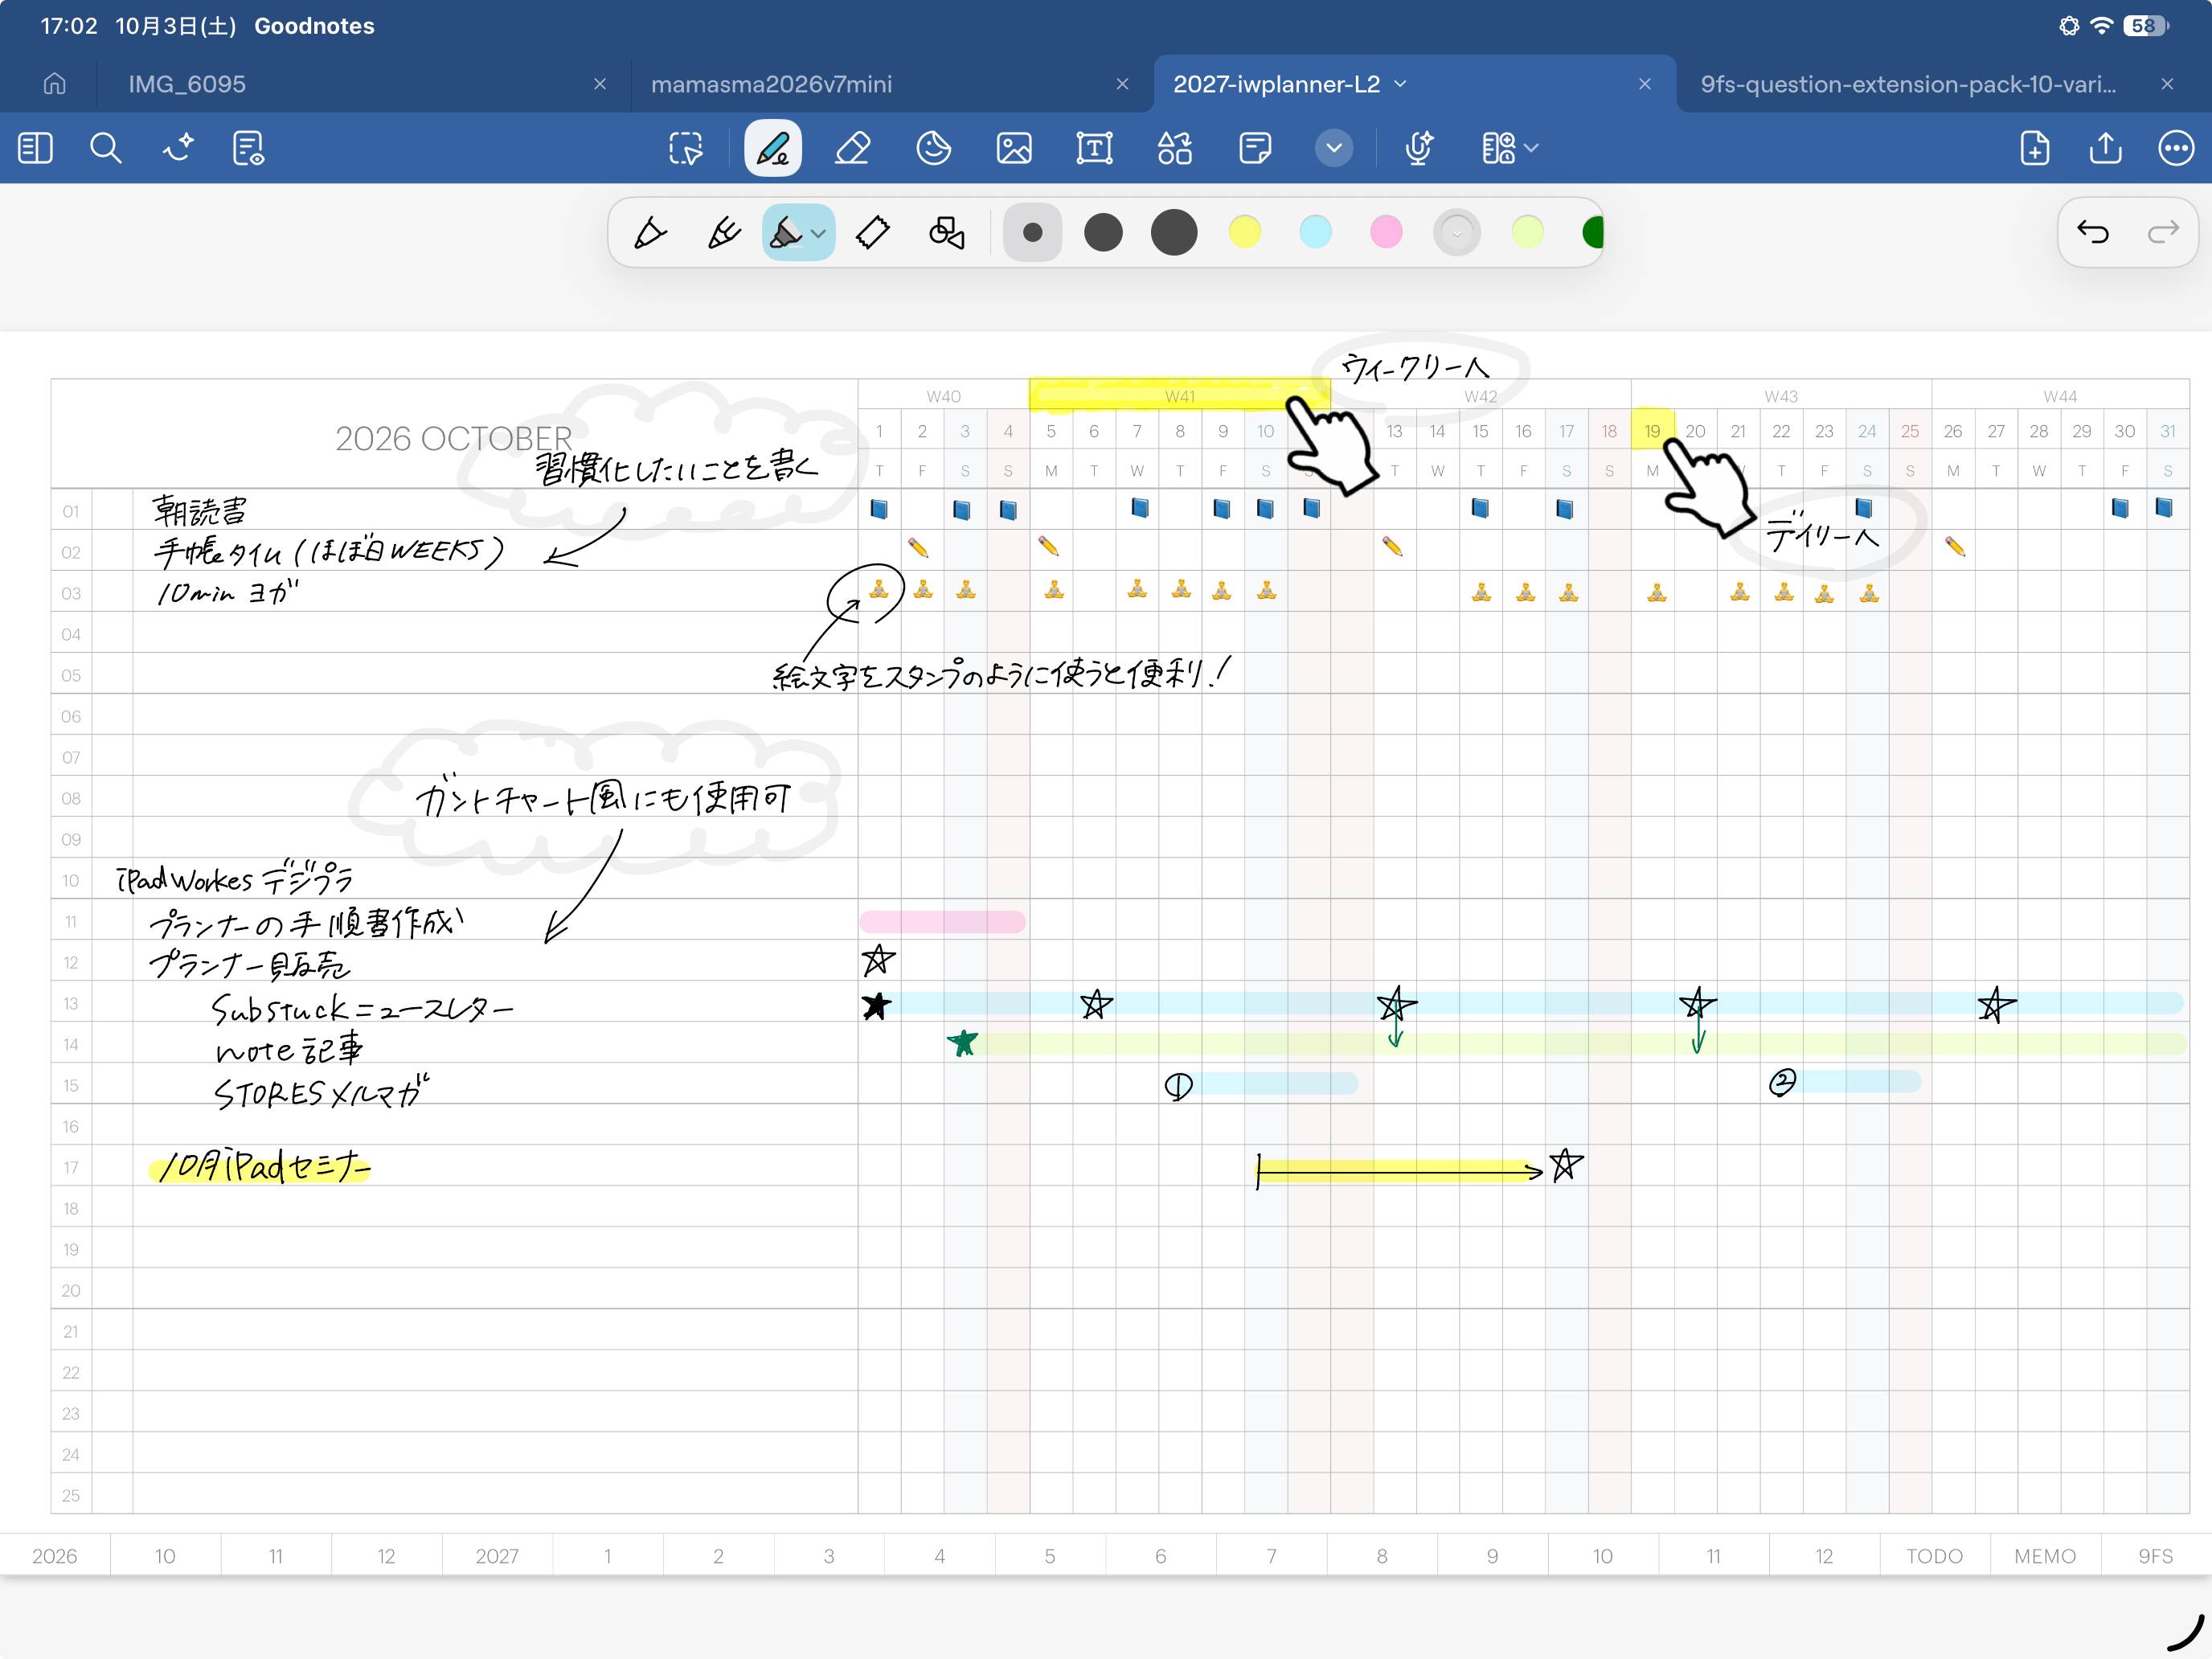Pick the pink highlighter color
Image resolution: width=2212 pixels, height=1659 pixels.
point(1386,233)
